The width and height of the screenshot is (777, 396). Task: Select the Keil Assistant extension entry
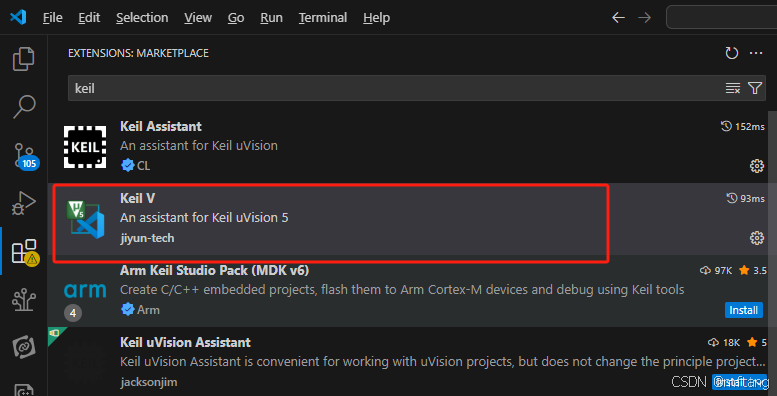[408, 146]
